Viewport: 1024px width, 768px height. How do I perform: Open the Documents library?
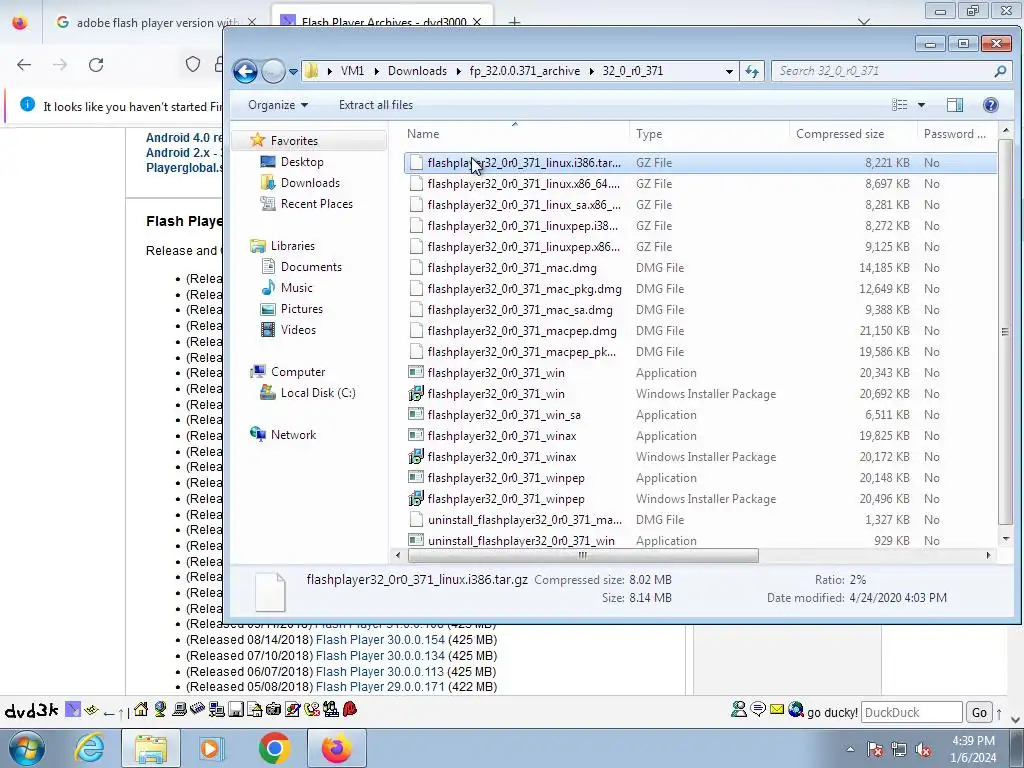click(311, 266)
